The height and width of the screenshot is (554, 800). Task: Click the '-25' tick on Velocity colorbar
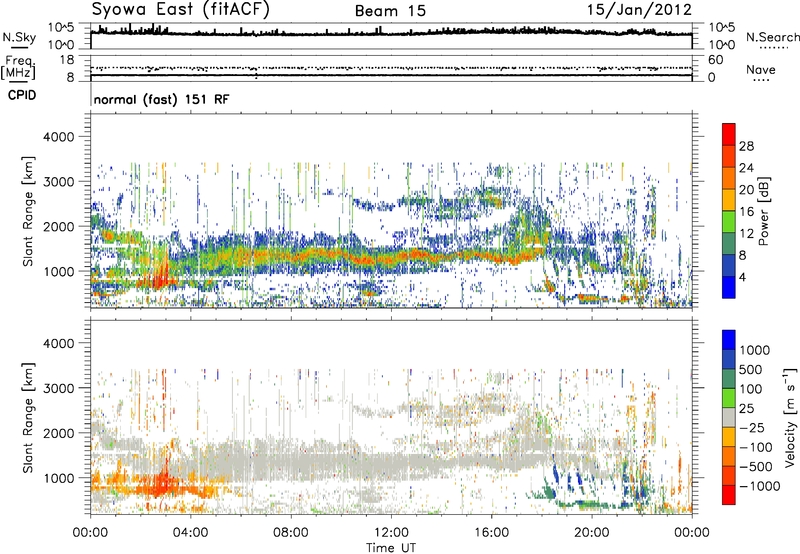click(750, 427)
